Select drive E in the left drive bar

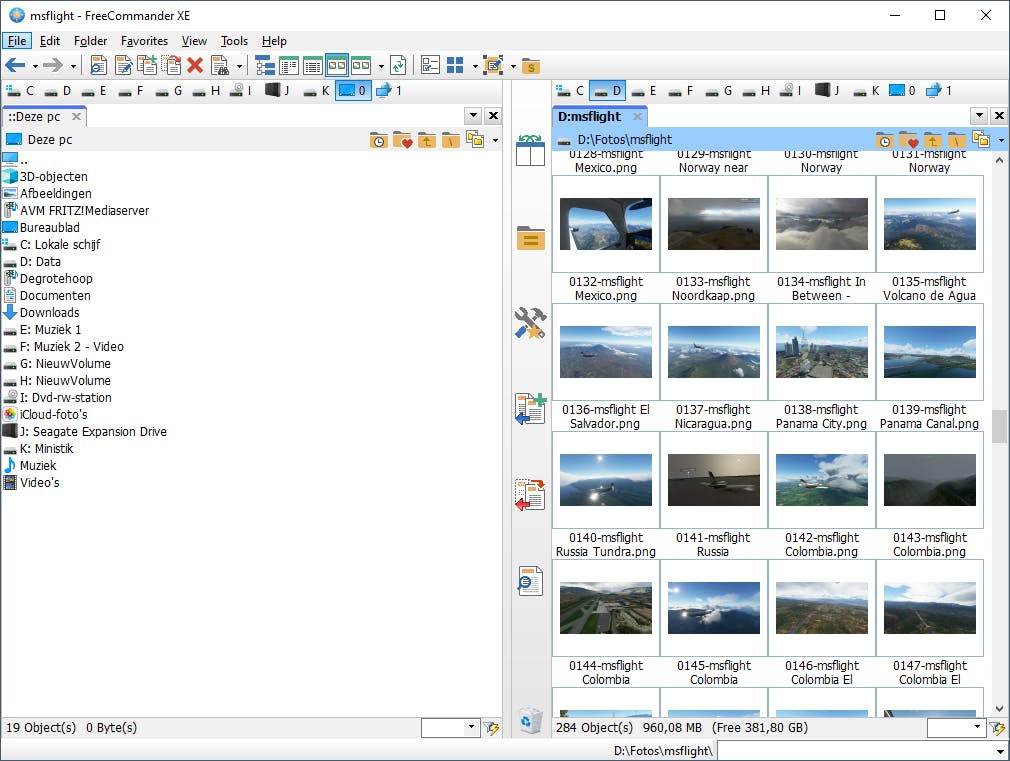[94, 91]
